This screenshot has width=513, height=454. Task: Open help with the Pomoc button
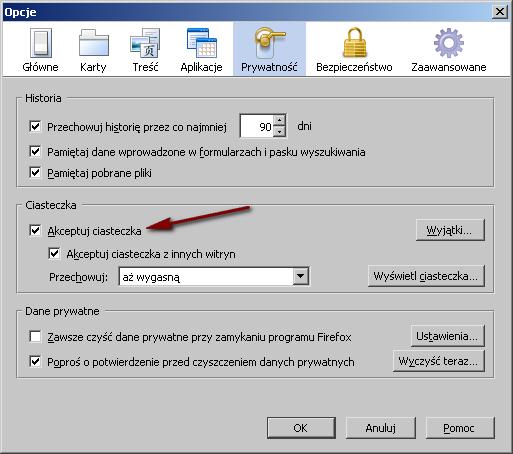(460, 428)
